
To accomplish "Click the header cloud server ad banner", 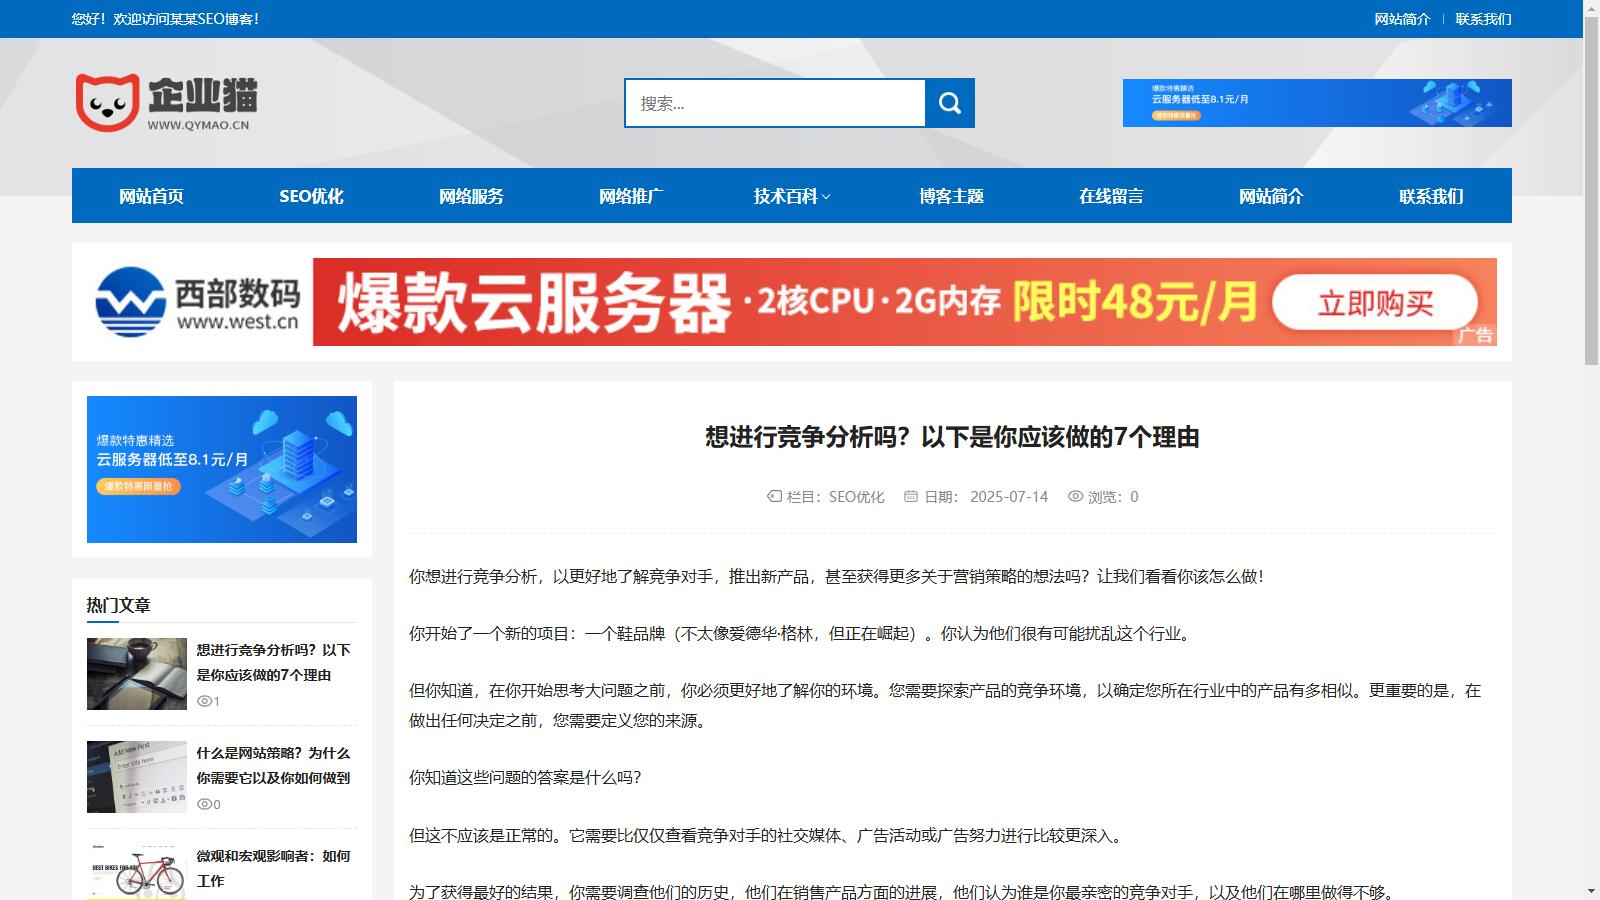I will coord(1317,103).
